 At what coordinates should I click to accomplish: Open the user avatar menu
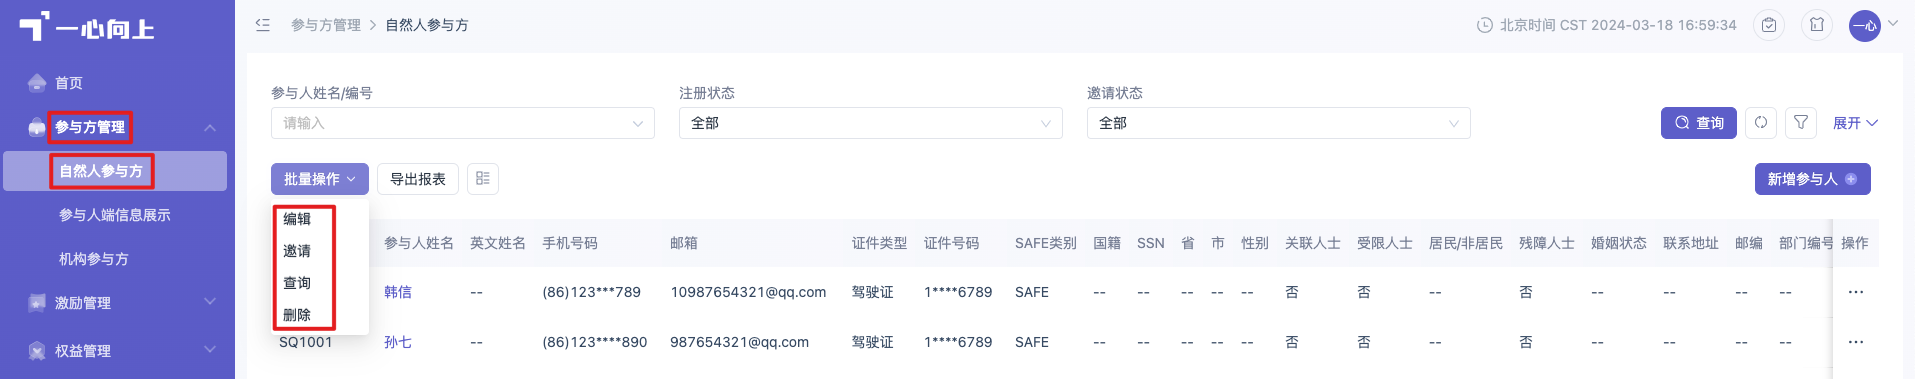click(1865, 25)
